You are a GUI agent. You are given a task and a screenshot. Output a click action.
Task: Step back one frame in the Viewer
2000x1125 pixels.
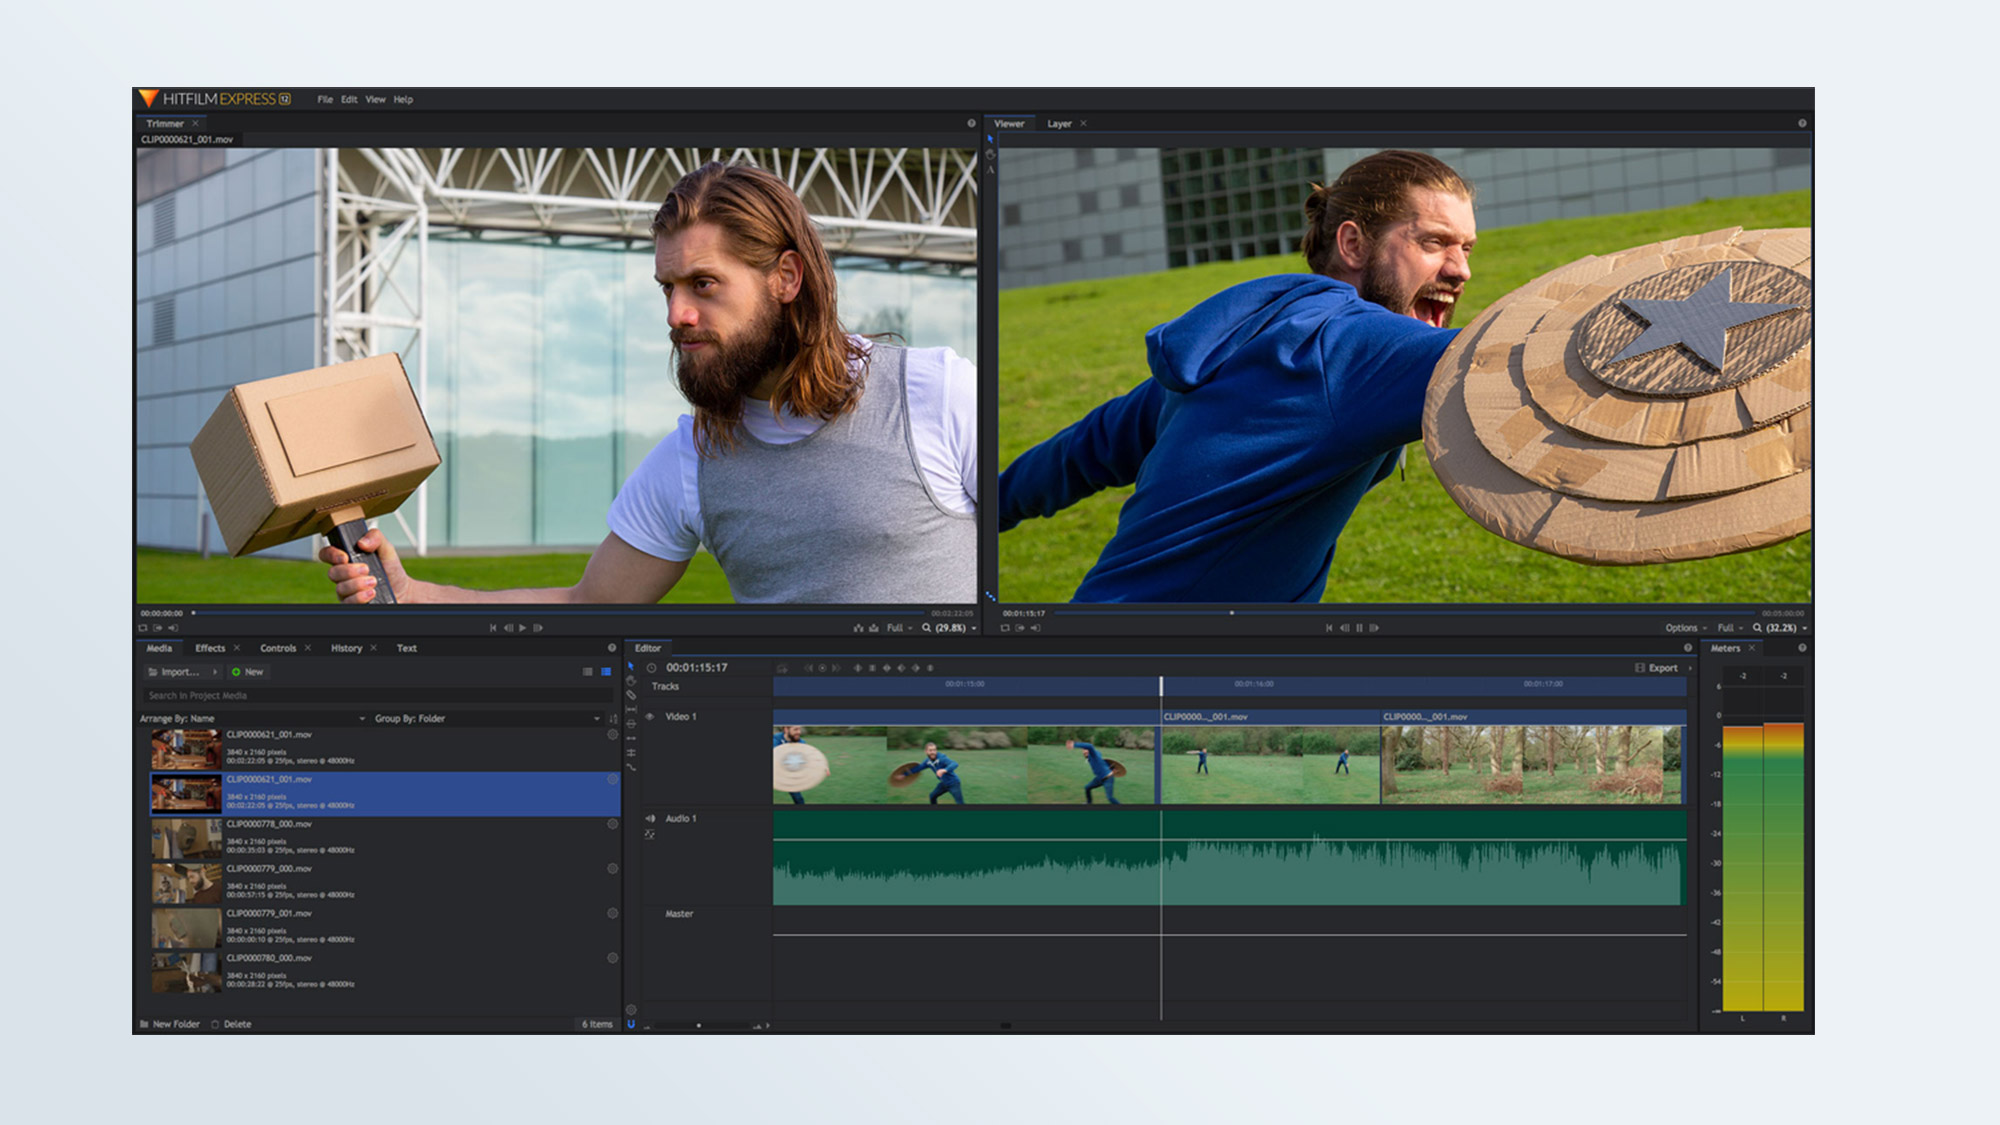[1344, 628]
